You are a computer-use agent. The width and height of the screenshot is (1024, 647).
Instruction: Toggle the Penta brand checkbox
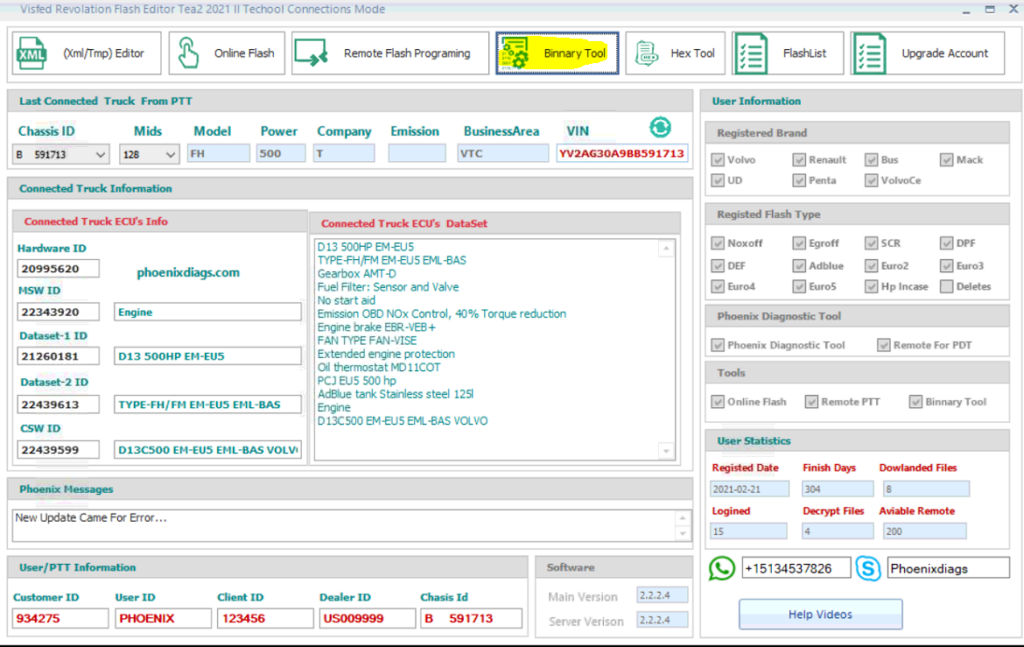[x=799, y=180]
